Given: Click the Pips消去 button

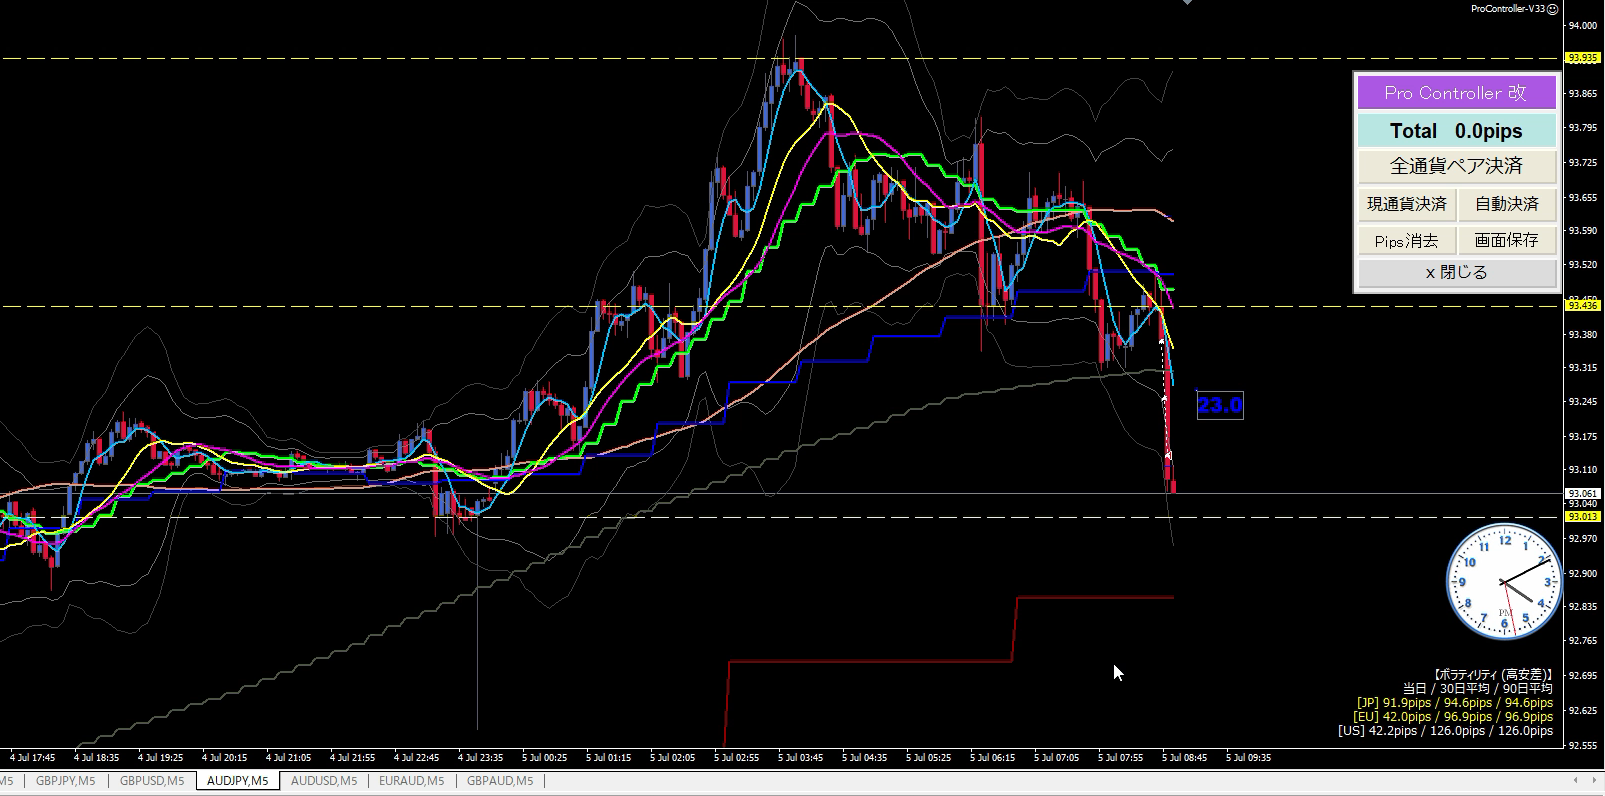Looking at the screenshot, I should pos(1406,241).
